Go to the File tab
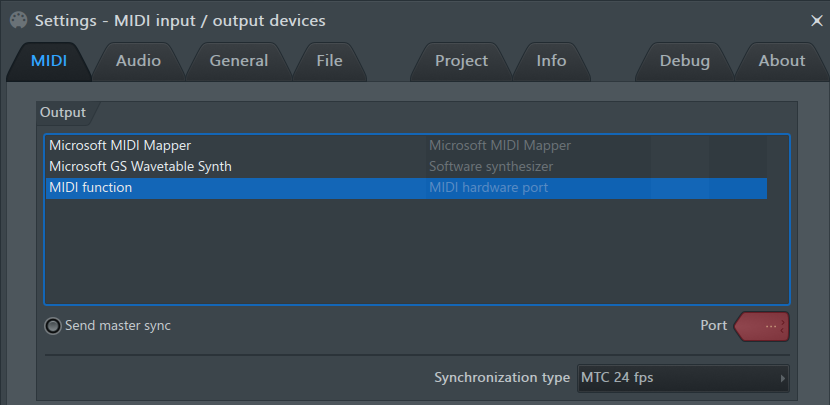The height and width of the screenshot is (405, 830). [x=329, y=61]
